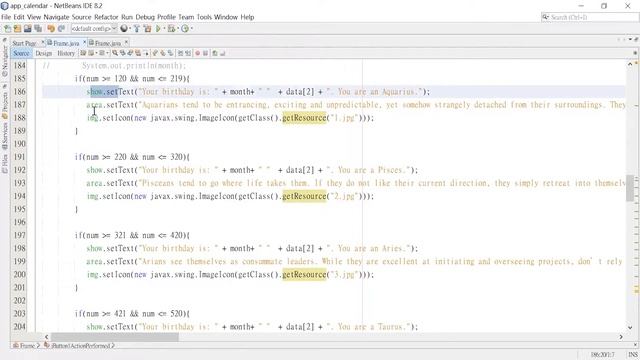Viewport: 640px width, 360px height.
Task: Click Find Next Occurrence icon
Action: [130, 53]
